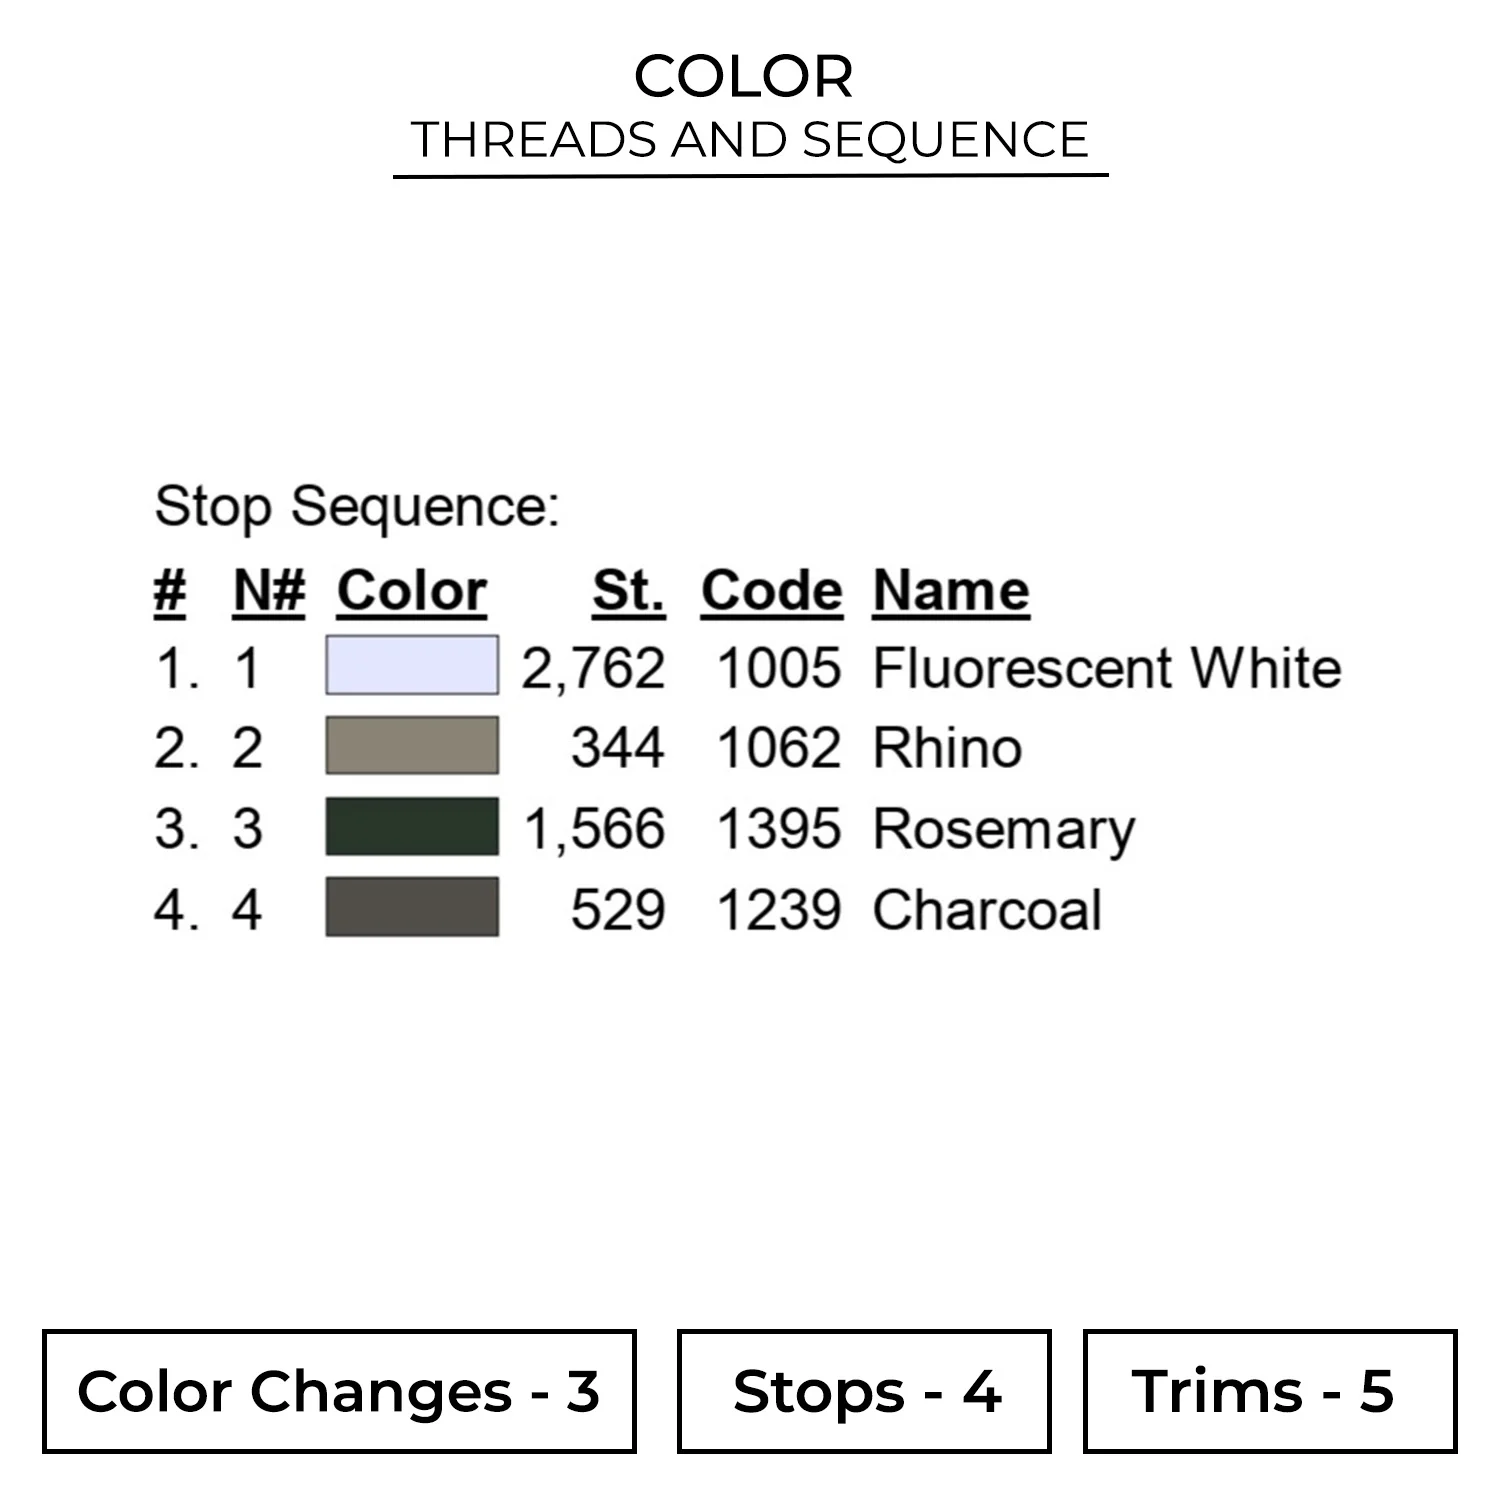Select the Charcoal thread name

point(987,910)
